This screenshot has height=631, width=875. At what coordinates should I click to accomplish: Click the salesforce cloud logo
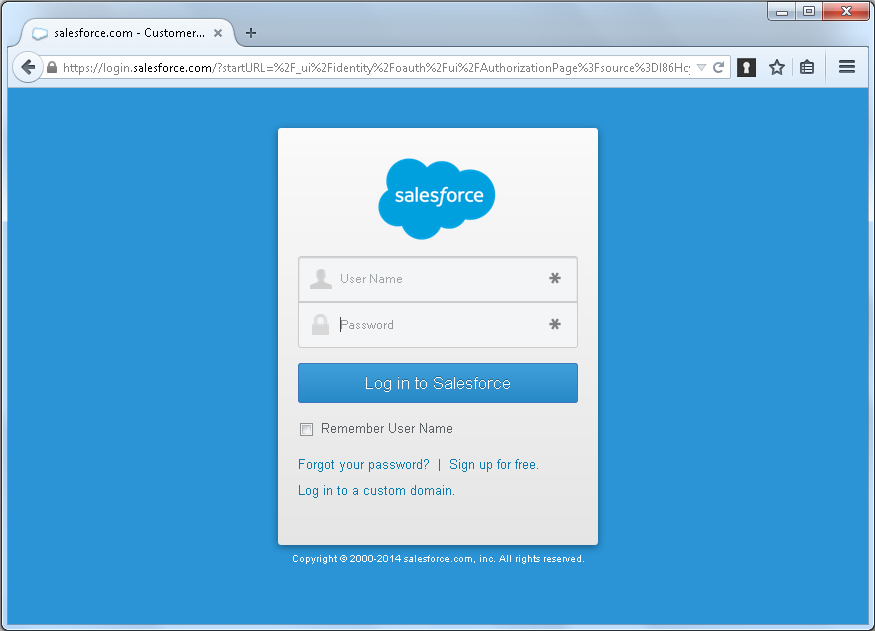437,195
